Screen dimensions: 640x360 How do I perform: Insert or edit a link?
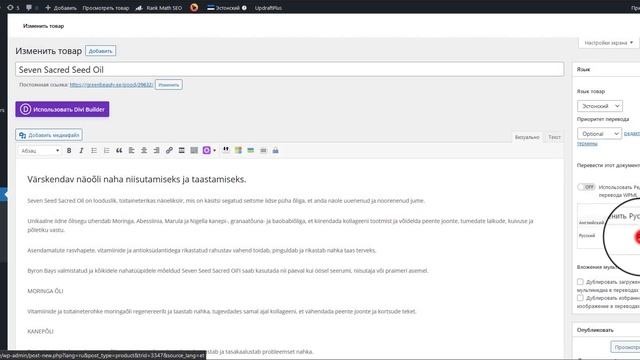click(x=169, y=151)
